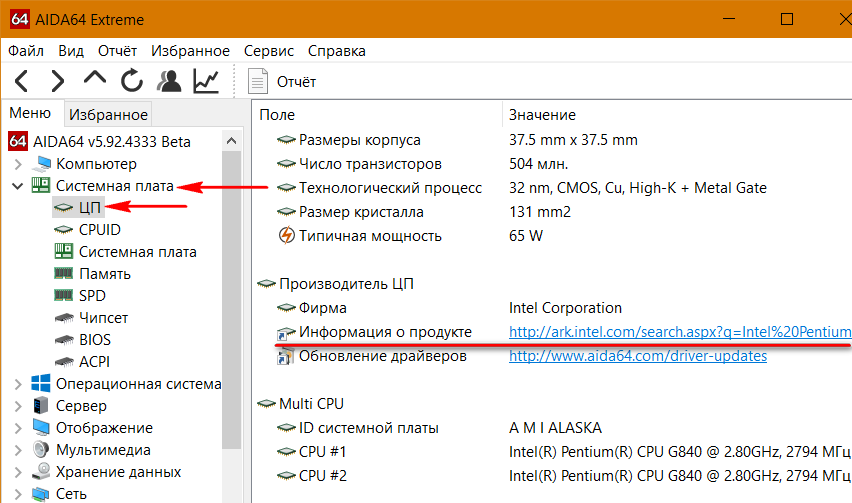Open the Отчёт menu in the menu bar
The image size is (852, 503).
click(x=117, y=51)
